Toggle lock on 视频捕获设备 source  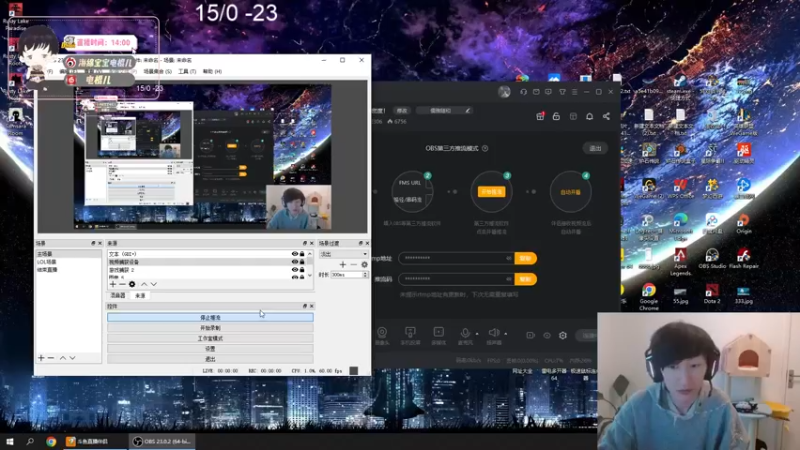[x=302, y=262]
